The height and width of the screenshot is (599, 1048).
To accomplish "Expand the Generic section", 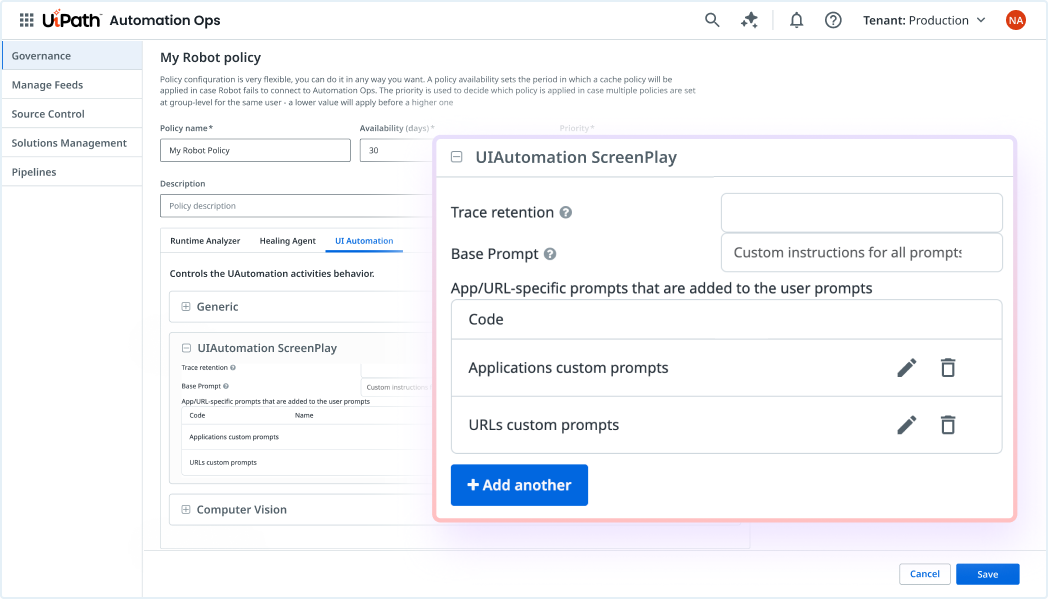I will (x=186, y=306).
